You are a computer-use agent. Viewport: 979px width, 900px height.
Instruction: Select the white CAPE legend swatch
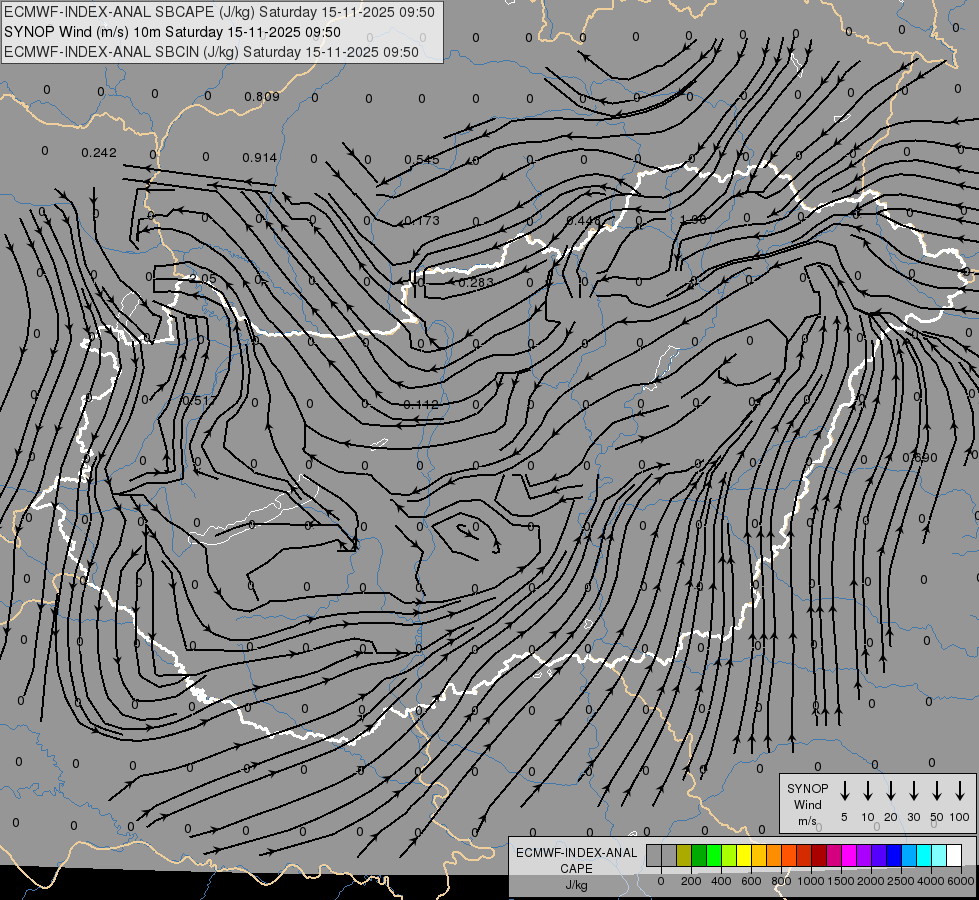coord(954,856)
